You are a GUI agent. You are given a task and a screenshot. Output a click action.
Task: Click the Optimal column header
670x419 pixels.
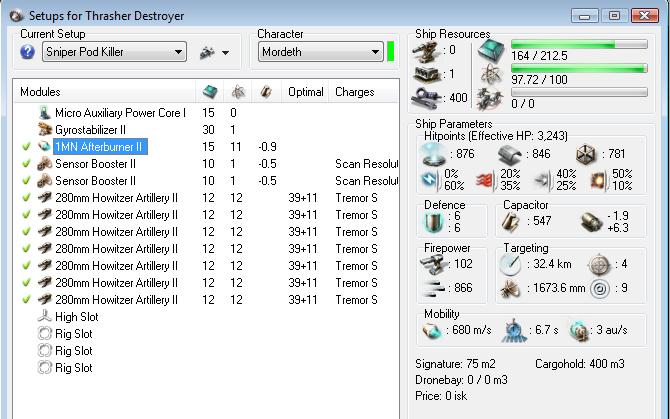point(306,92)
